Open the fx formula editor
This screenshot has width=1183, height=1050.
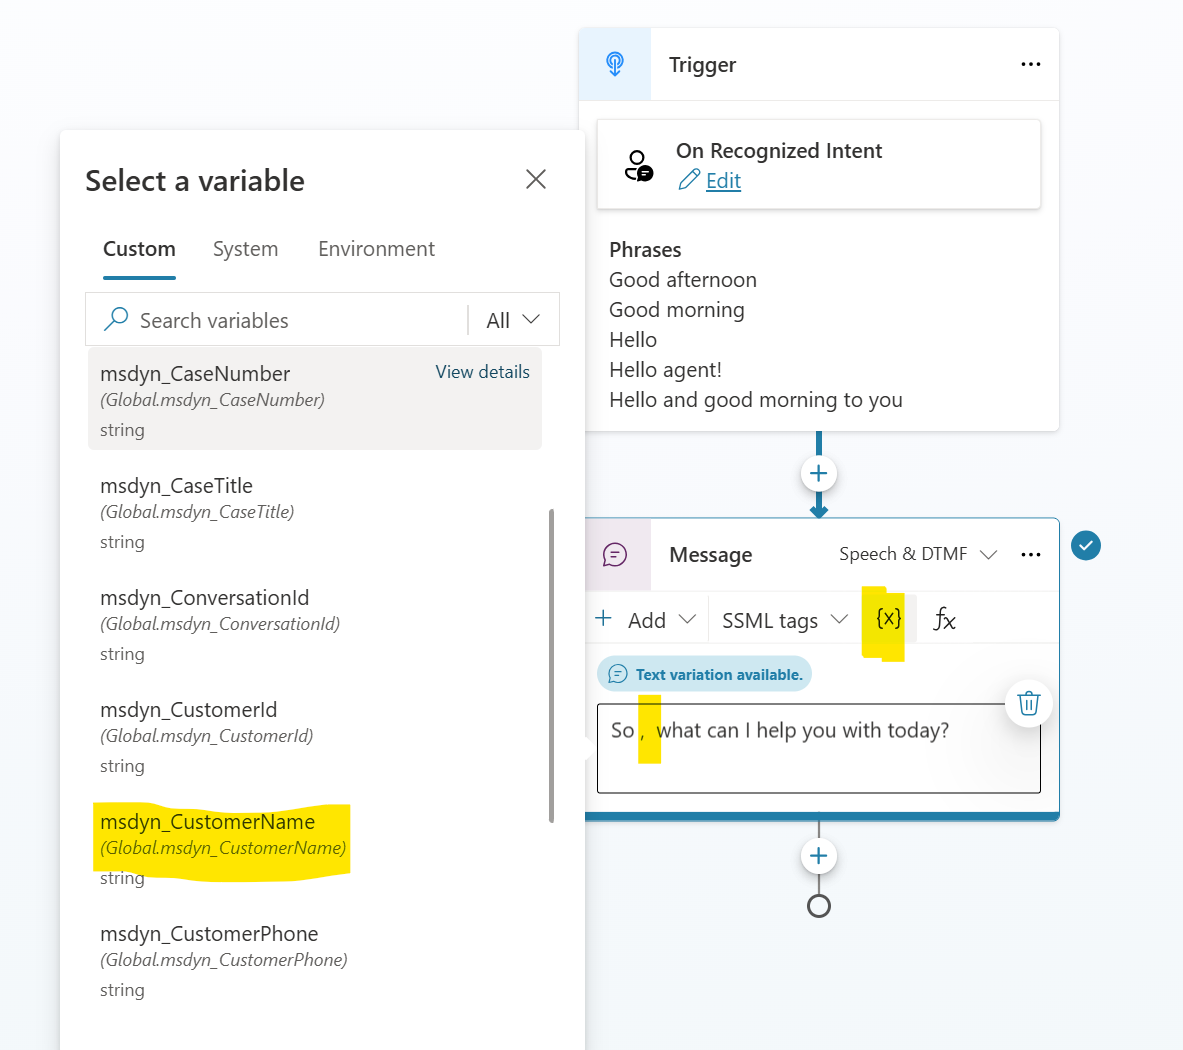(x=944, y=619)
